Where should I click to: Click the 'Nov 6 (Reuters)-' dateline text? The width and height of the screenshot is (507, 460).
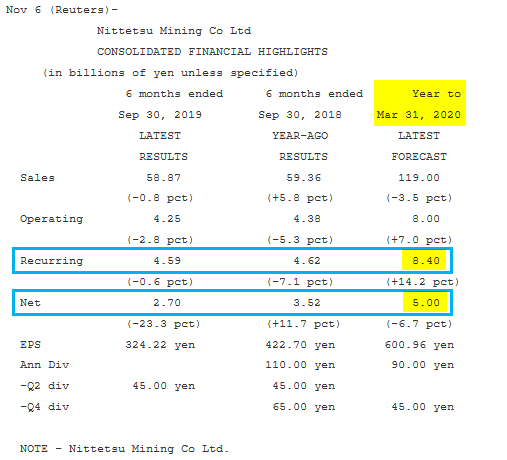coord(62,10)
